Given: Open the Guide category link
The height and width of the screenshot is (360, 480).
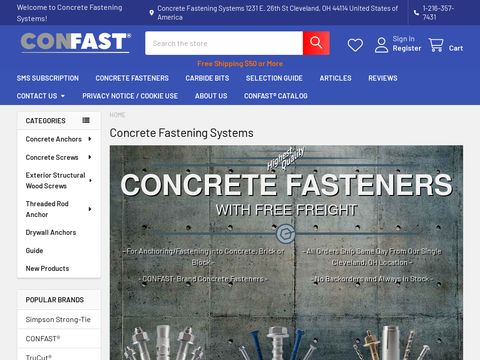Looking at the screenshot, I should tap(34, 250).
